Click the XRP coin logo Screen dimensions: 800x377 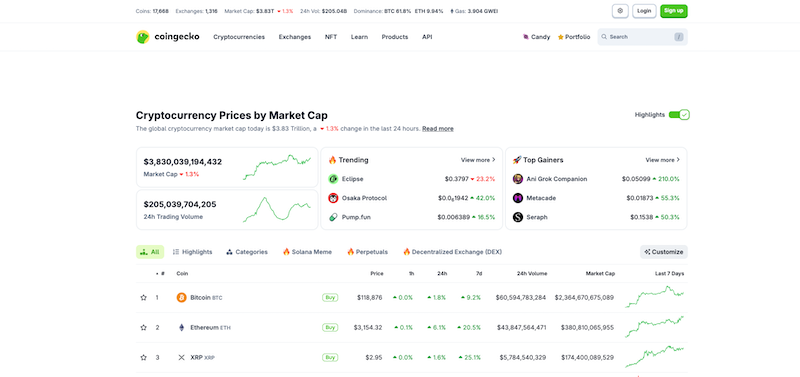(181, 358)
